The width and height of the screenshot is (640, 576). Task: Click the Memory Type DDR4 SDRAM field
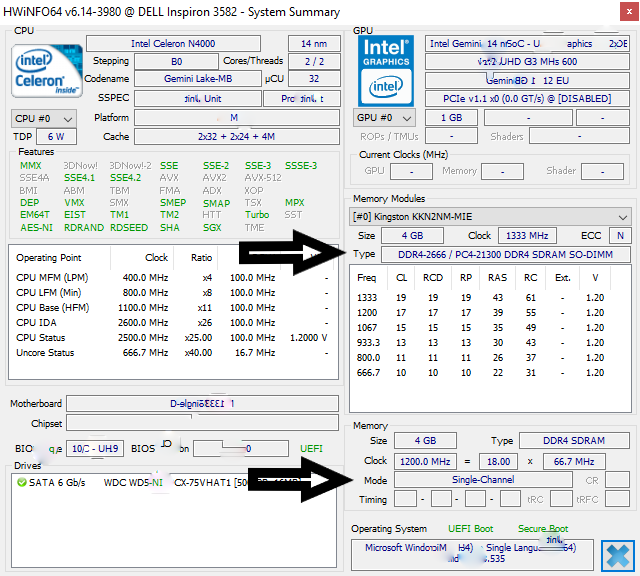(x=574, y=441)
